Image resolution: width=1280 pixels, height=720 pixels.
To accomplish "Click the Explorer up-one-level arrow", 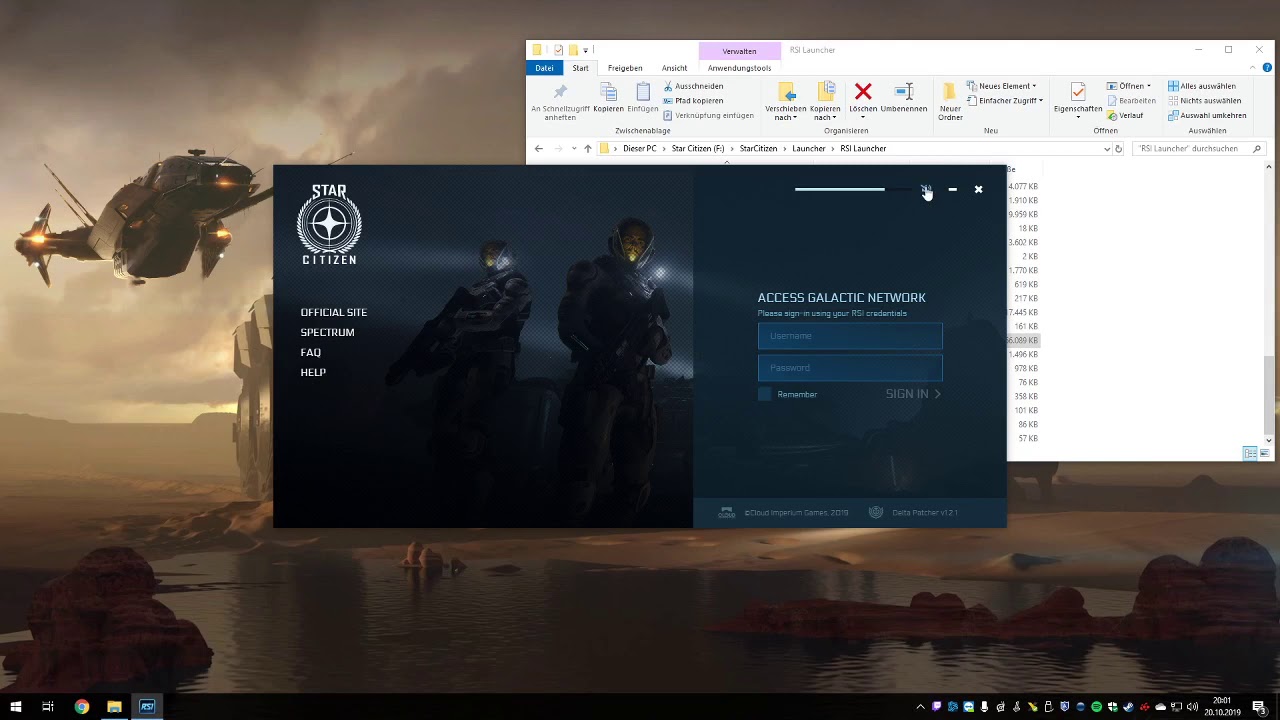I will (x=587, y=148).
